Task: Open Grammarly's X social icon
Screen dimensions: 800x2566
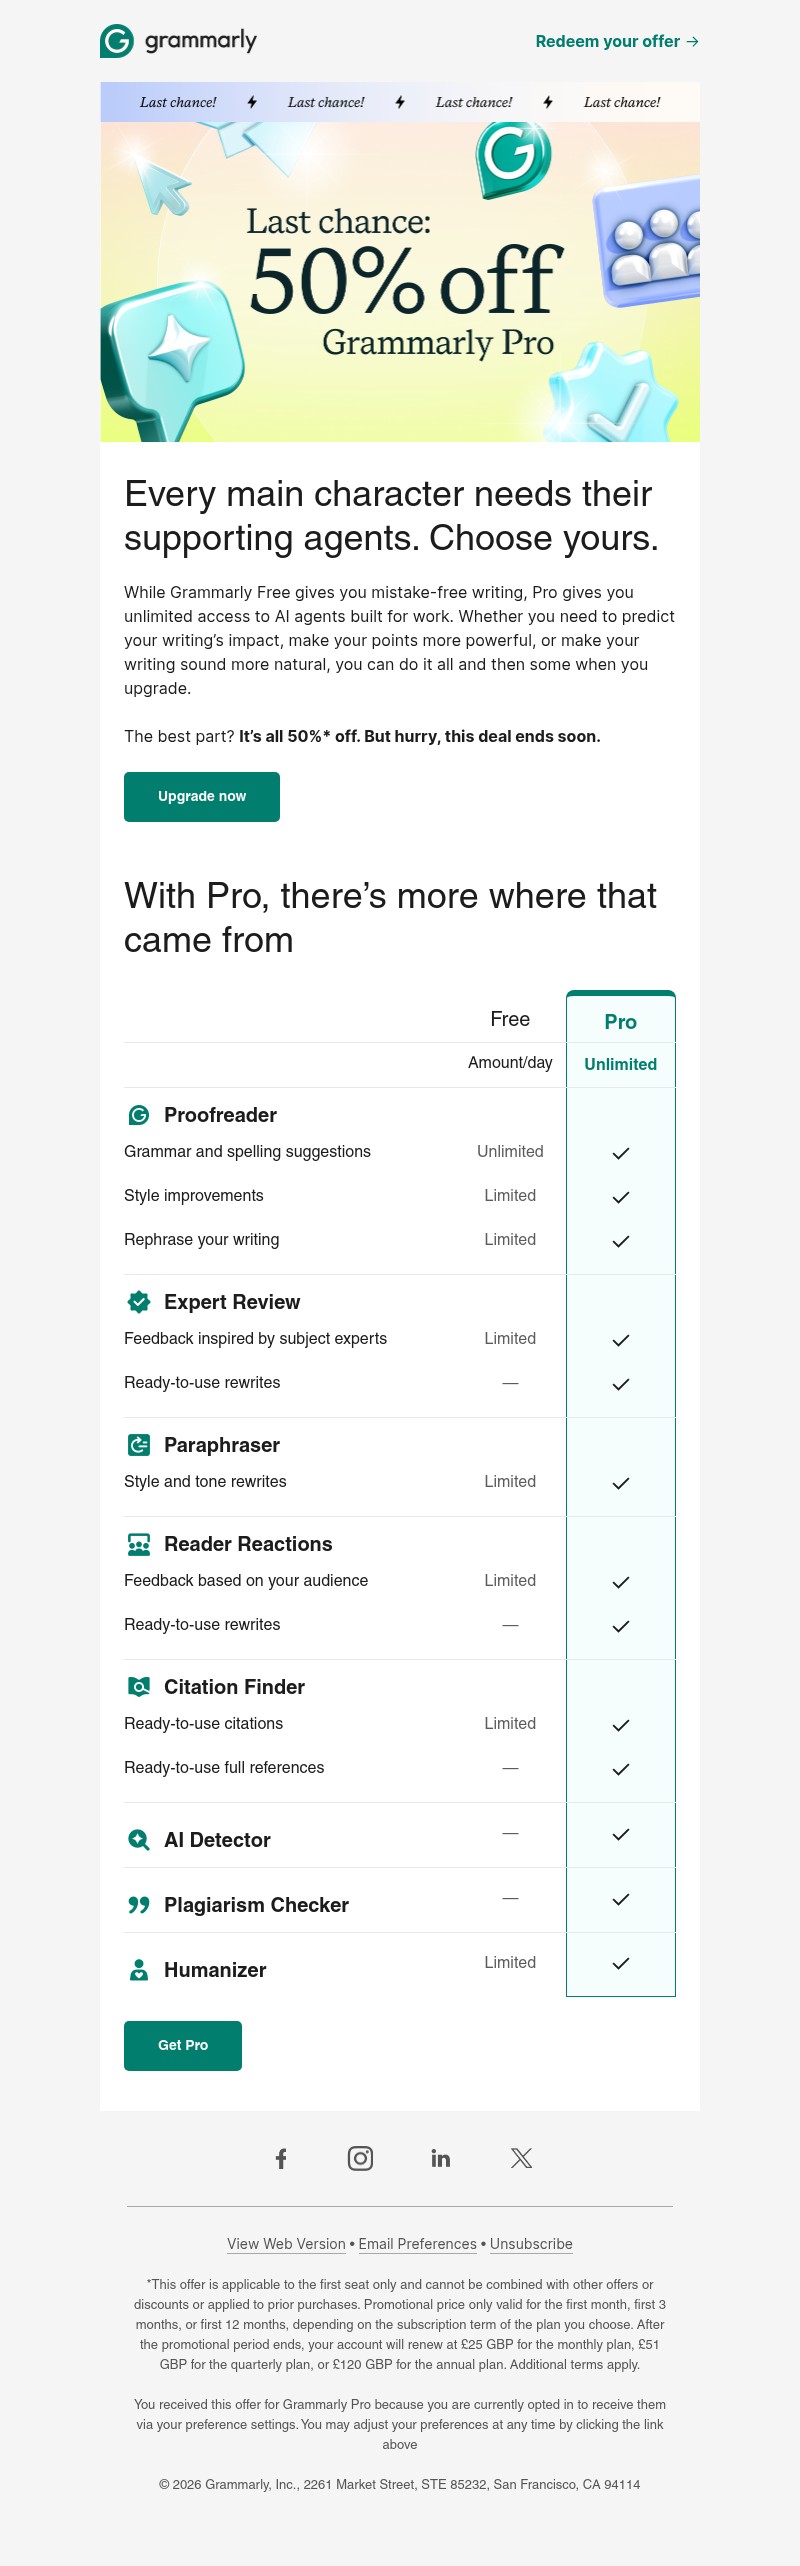Action: 519,2158
